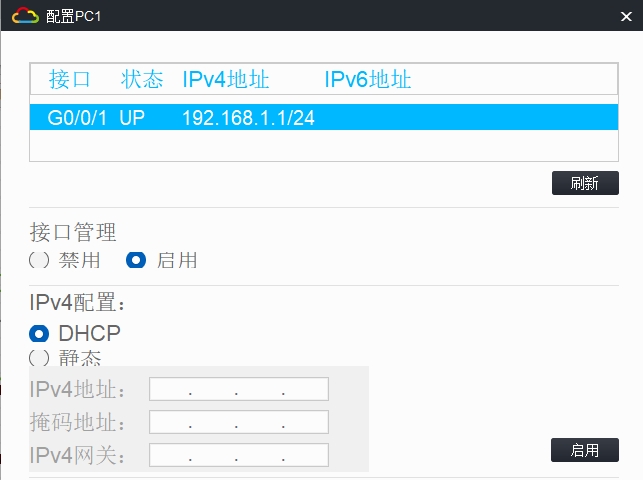This screenshot has width=643, height=480.
Task: Click the UP status cell
Action: coord(132,118)
